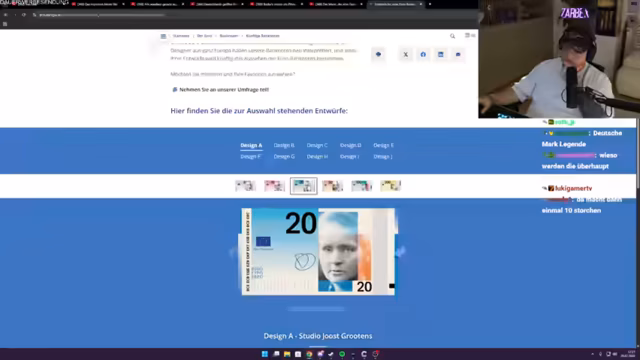Open the hamburger menu beside the breadcrumbs
The height and width of the screenshot is (360, 640).
(x=163, y=36)
